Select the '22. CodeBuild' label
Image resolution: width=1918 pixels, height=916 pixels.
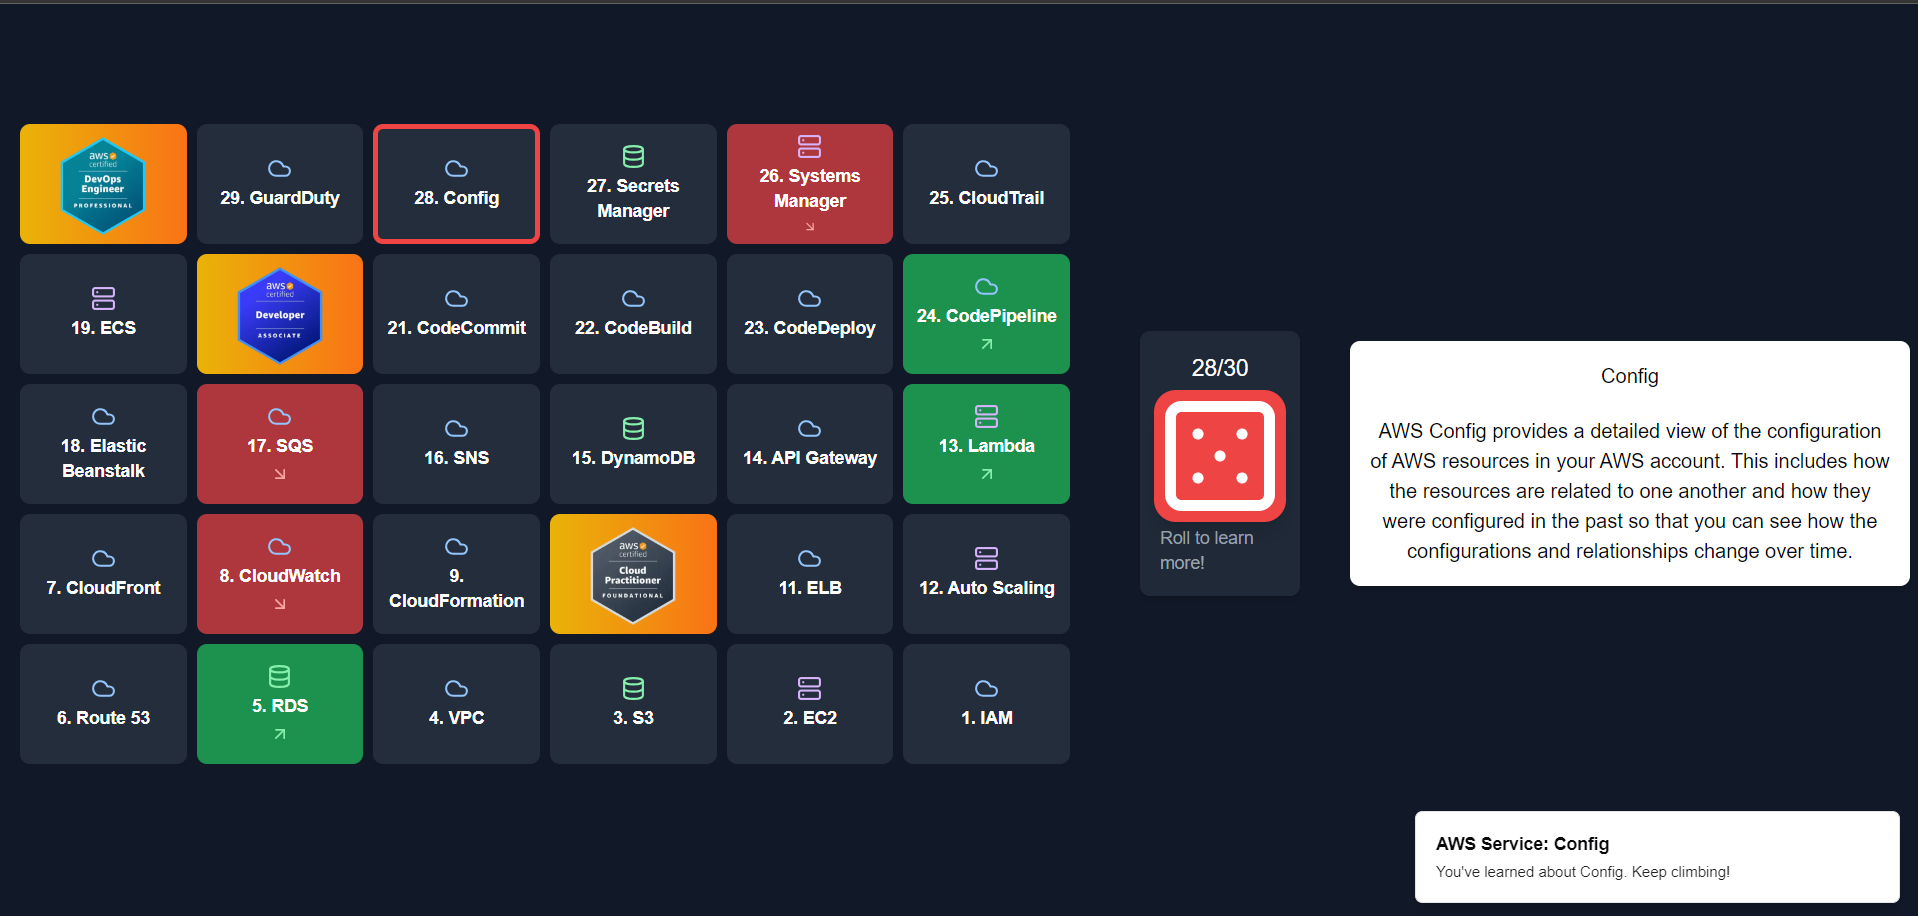click(633, 328)
